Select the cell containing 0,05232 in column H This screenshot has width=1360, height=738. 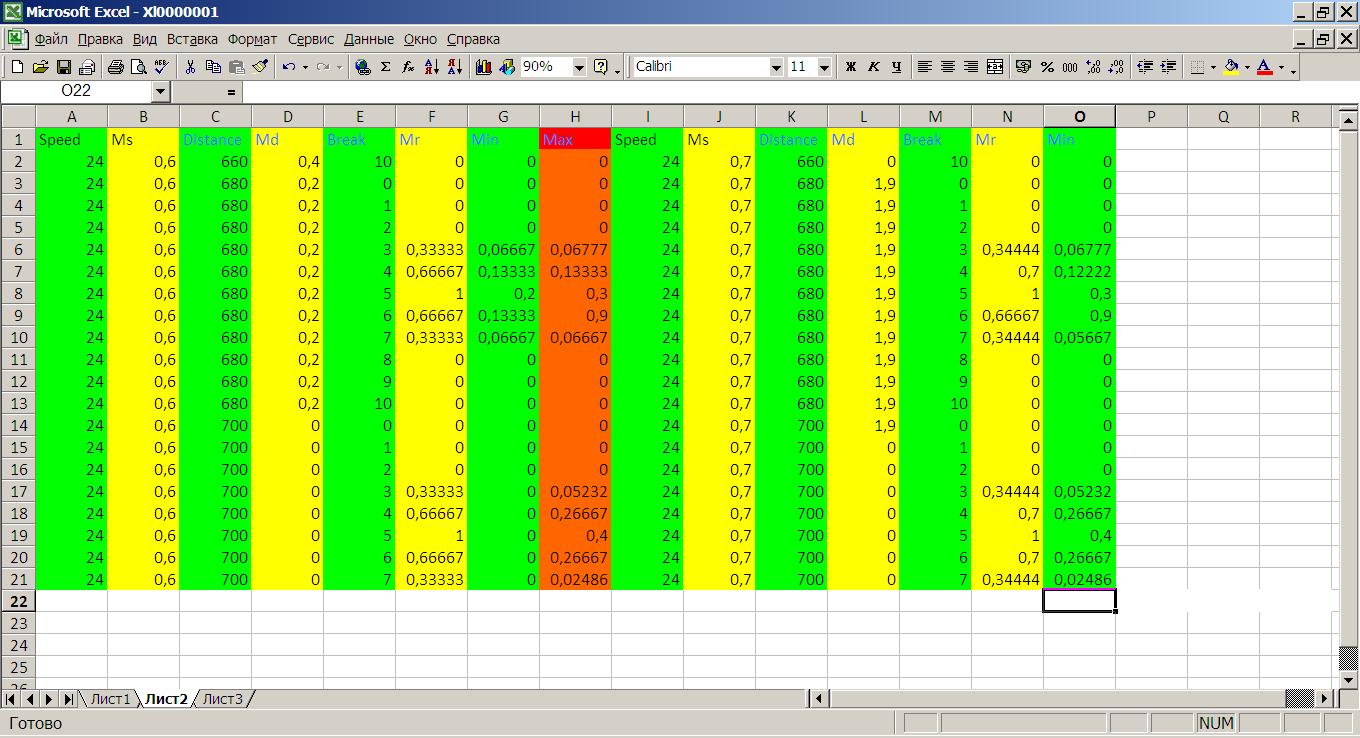[x=575, y=491]
